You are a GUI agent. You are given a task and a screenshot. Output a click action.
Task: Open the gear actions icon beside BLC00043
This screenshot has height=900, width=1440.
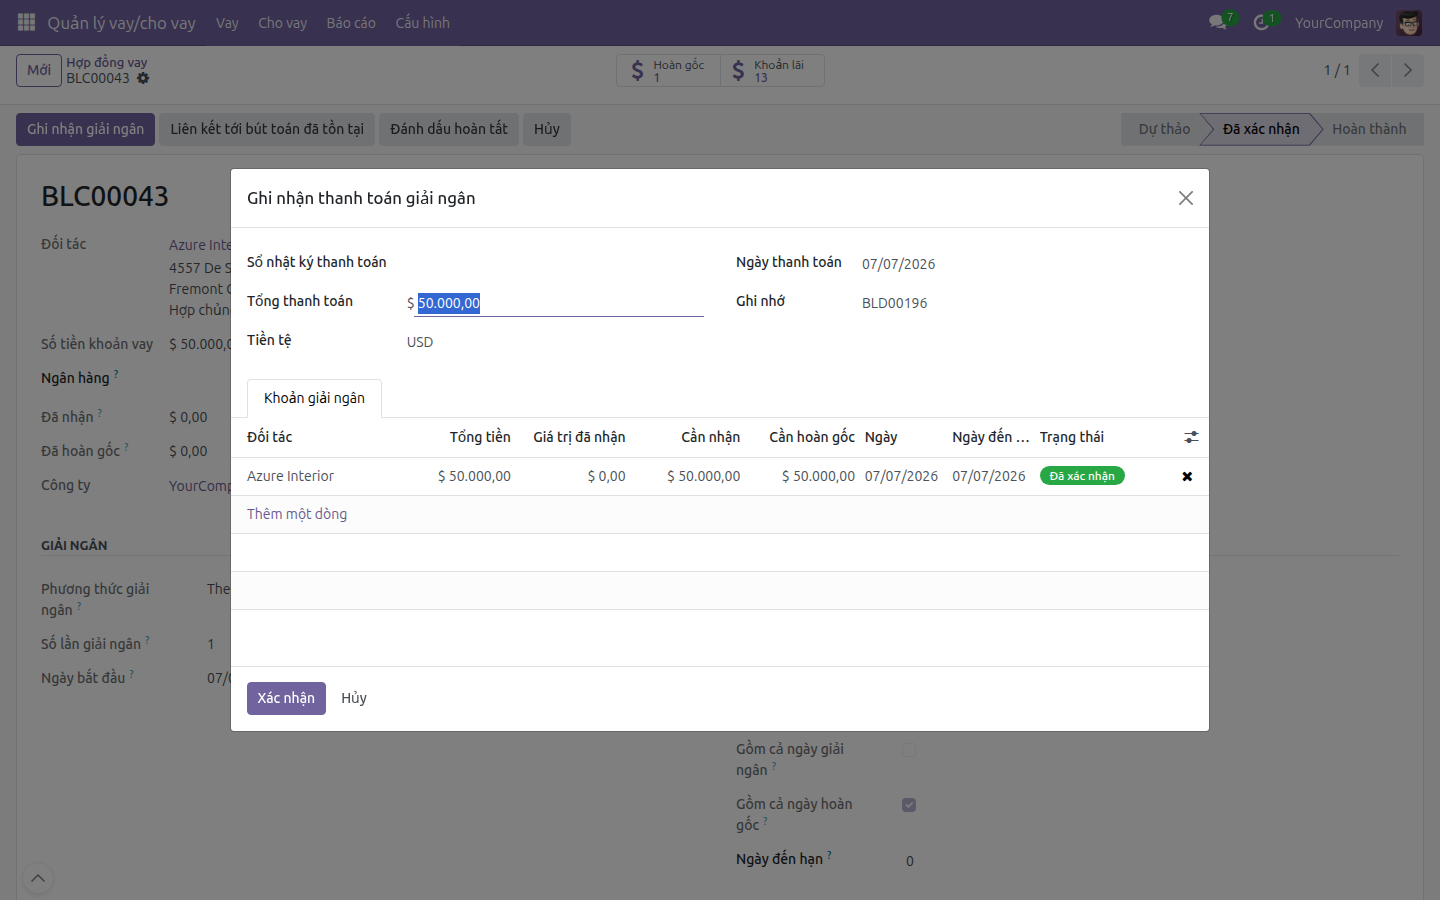tap(143, 78)
